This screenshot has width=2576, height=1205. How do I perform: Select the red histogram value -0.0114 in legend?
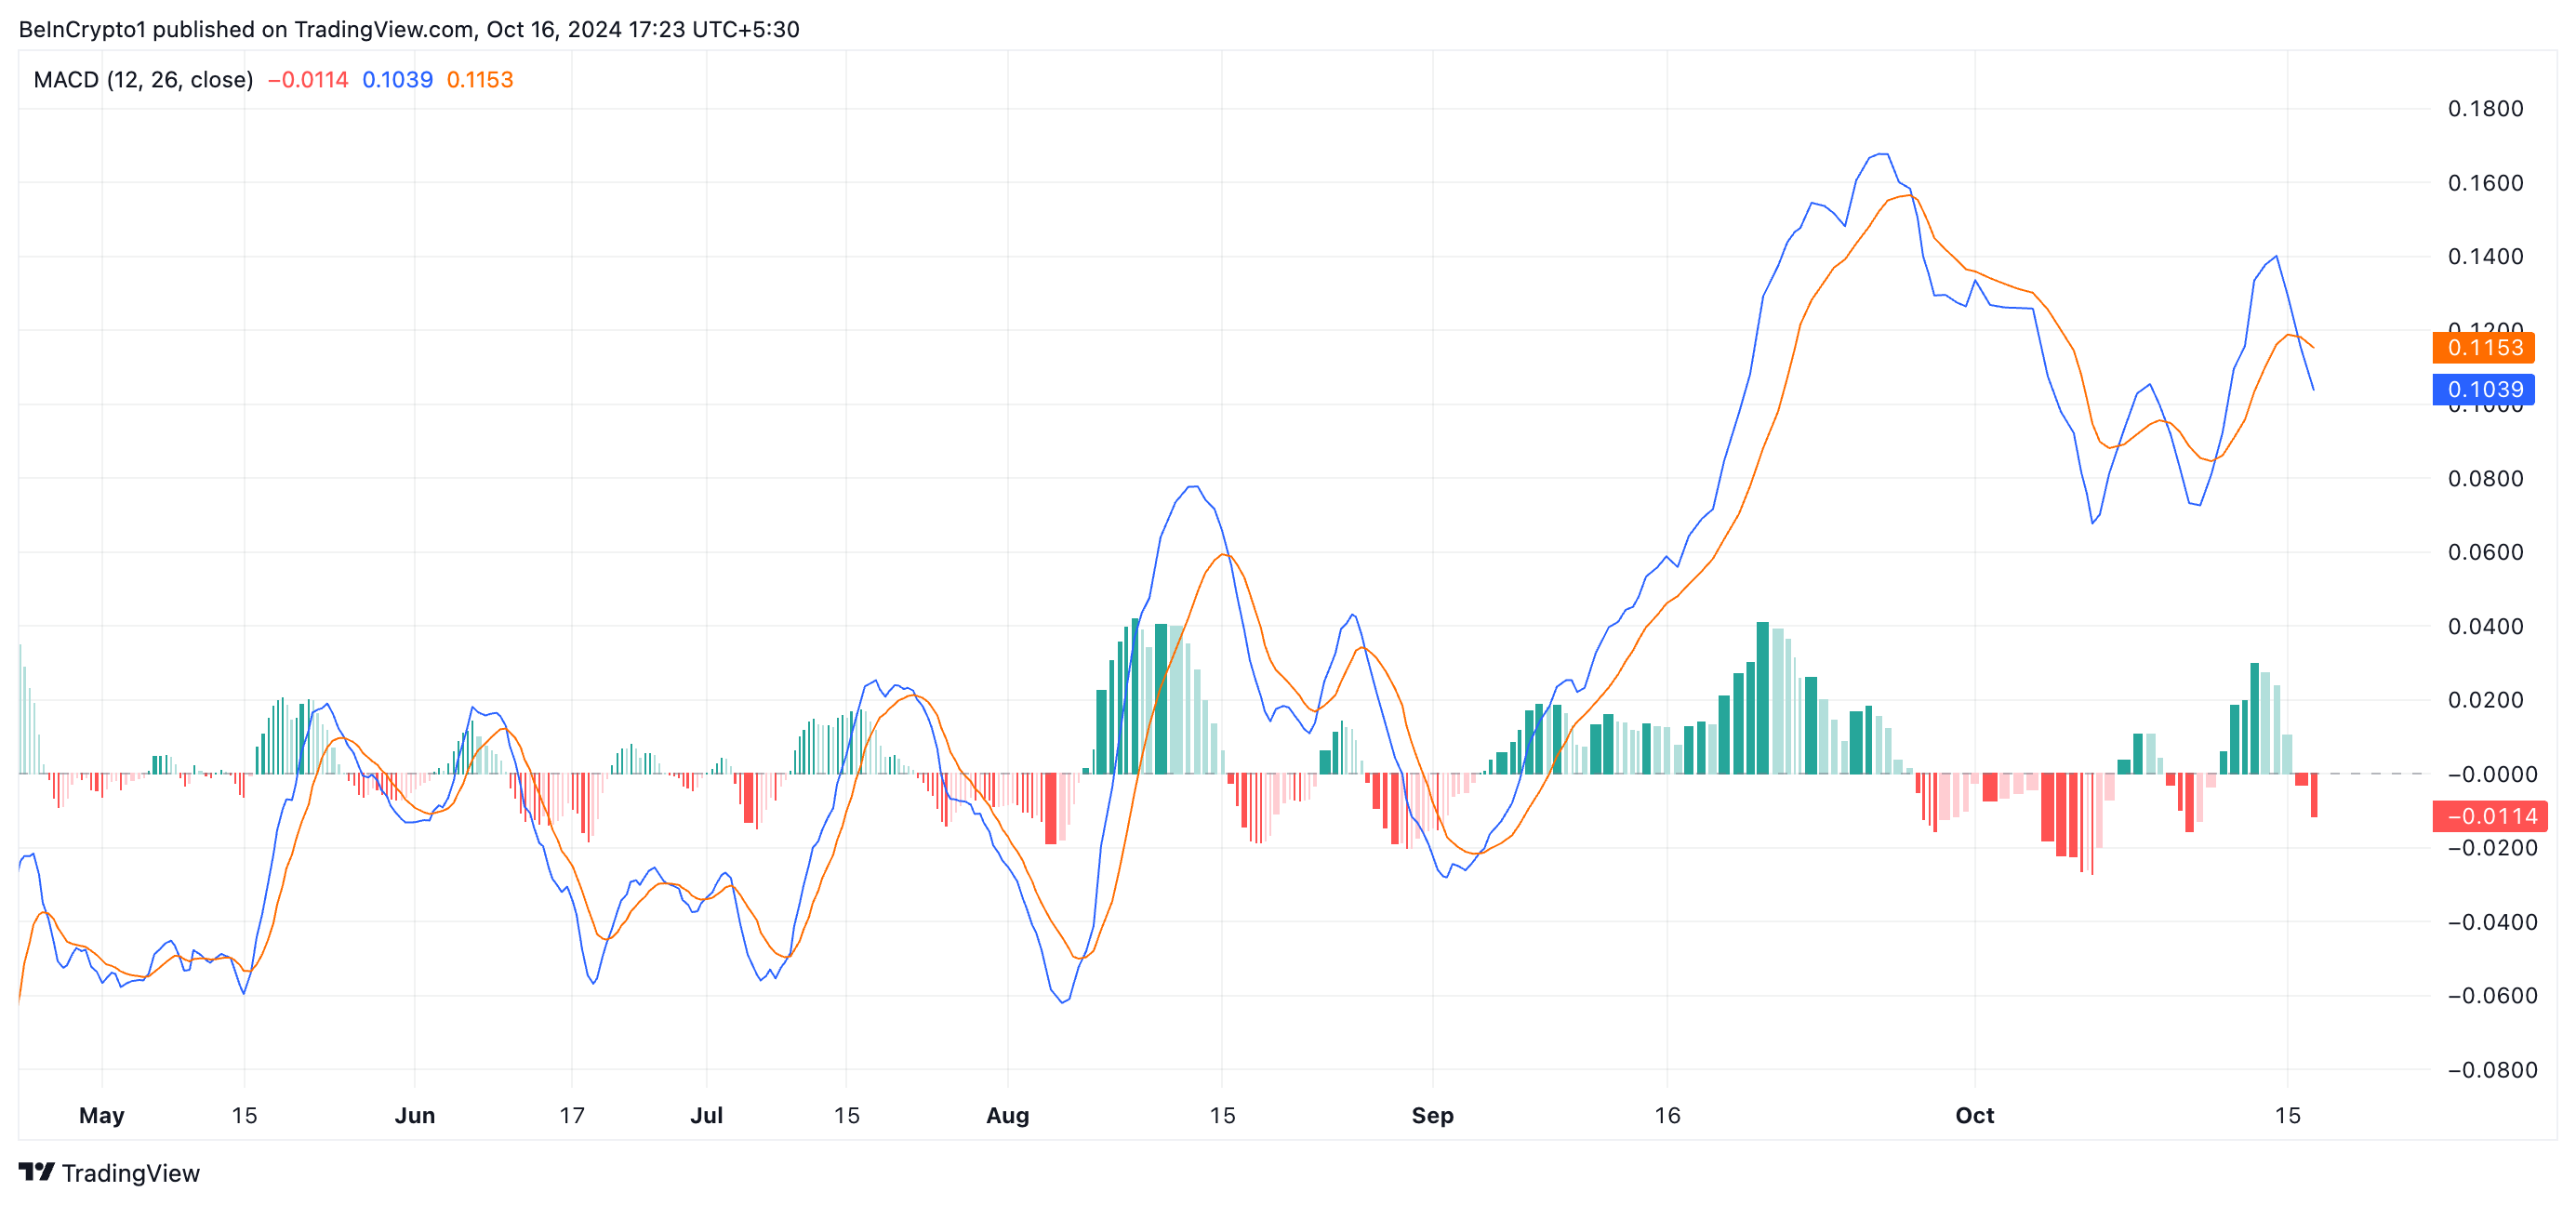[308, 80]
